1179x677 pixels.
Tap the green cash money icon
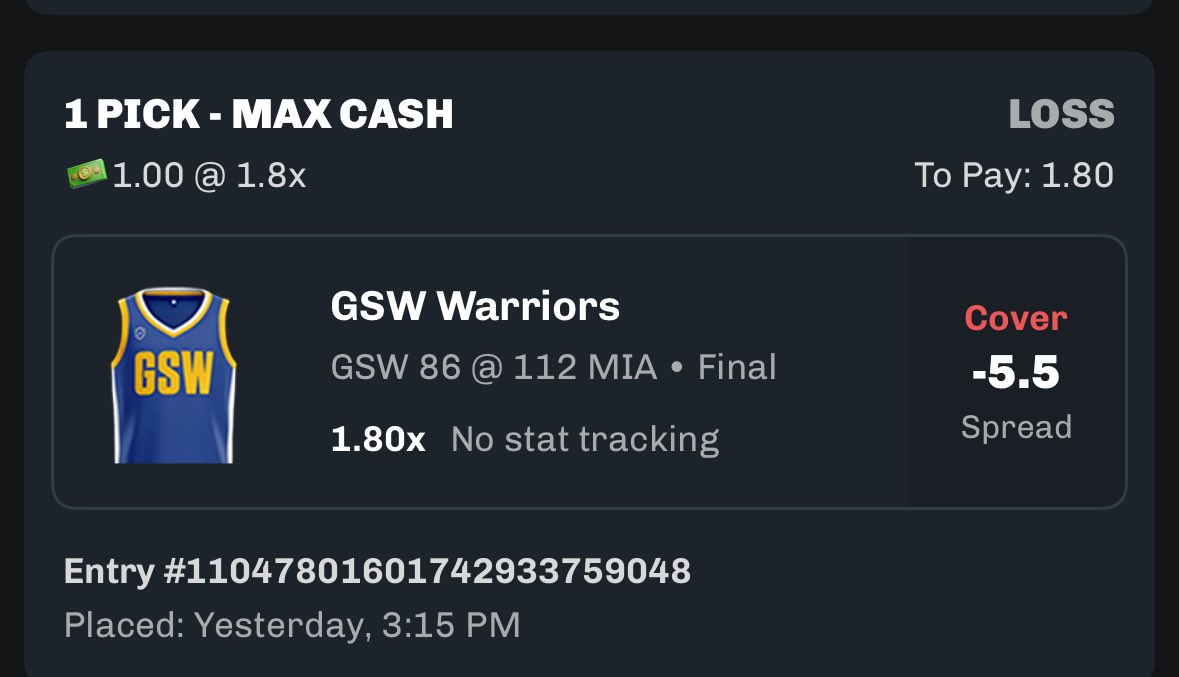(86, 174)
